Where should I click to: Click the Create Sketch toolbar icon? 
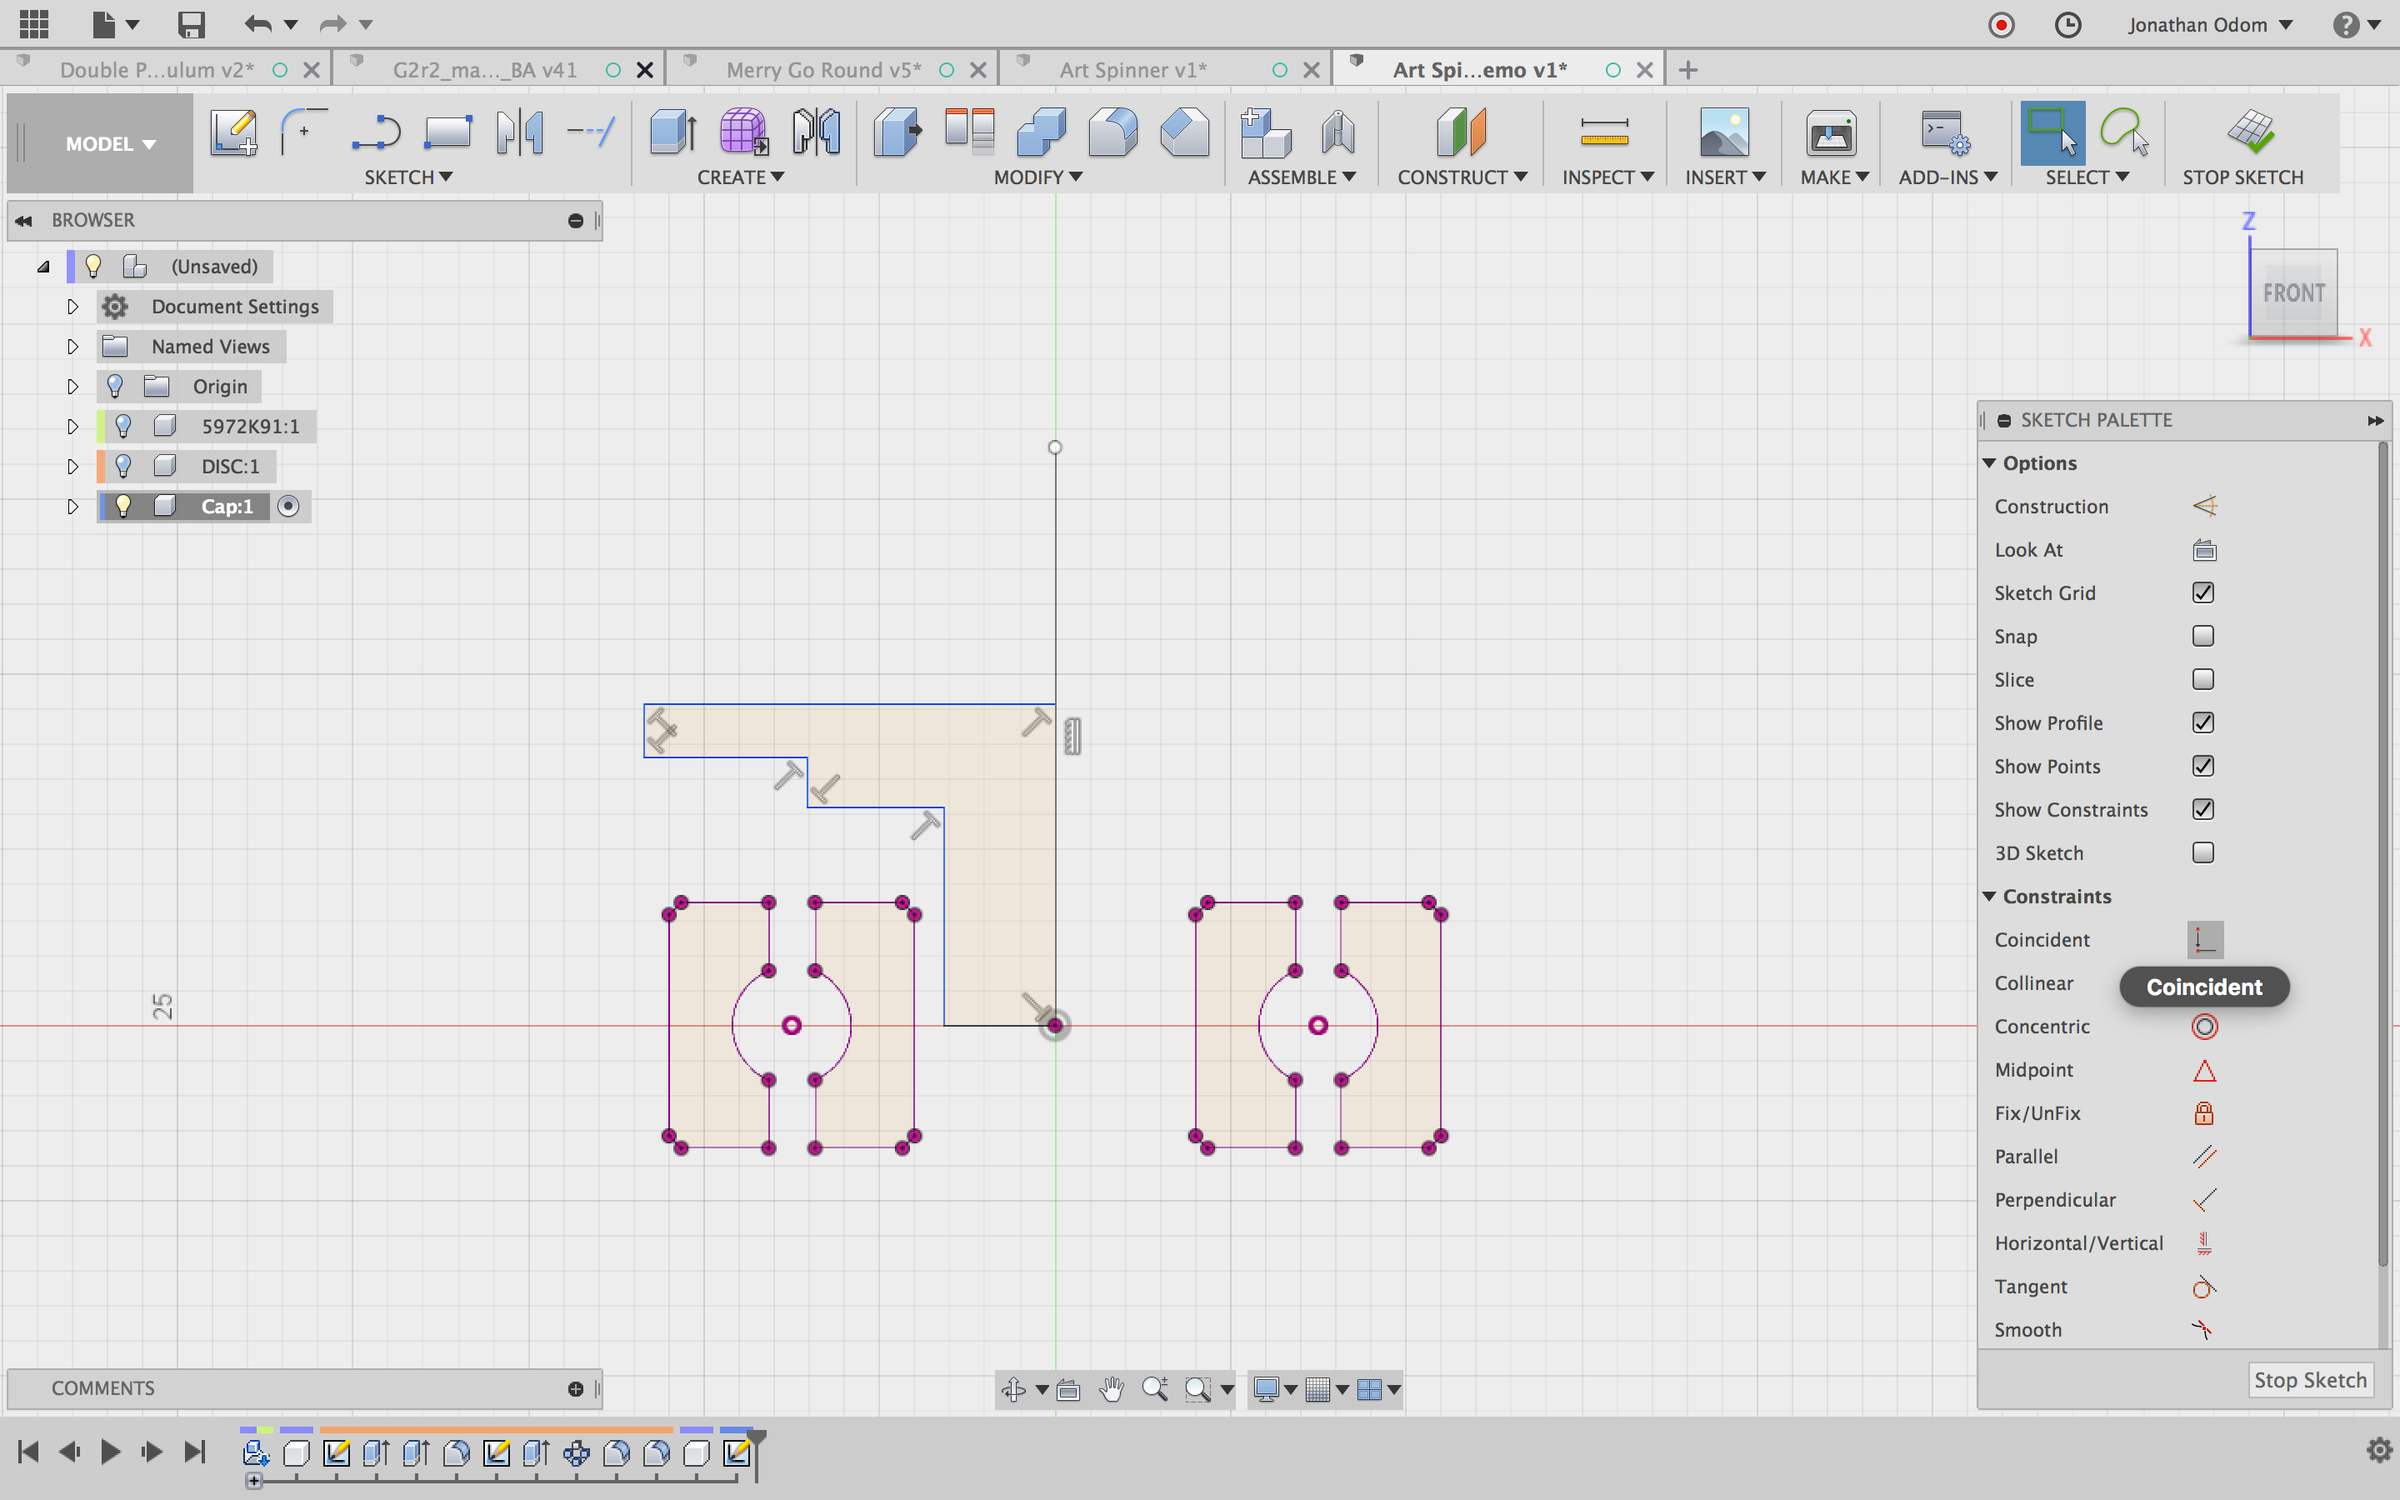(233, 133)
